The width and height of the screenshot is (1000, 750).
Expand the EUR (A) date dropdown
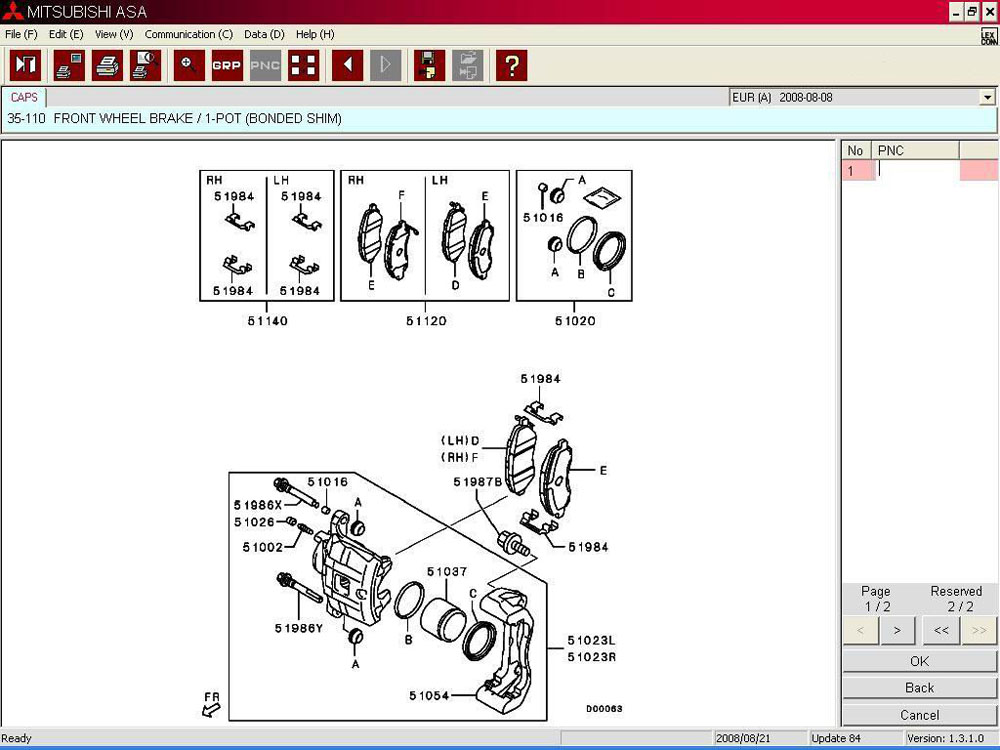click(987, 97)
